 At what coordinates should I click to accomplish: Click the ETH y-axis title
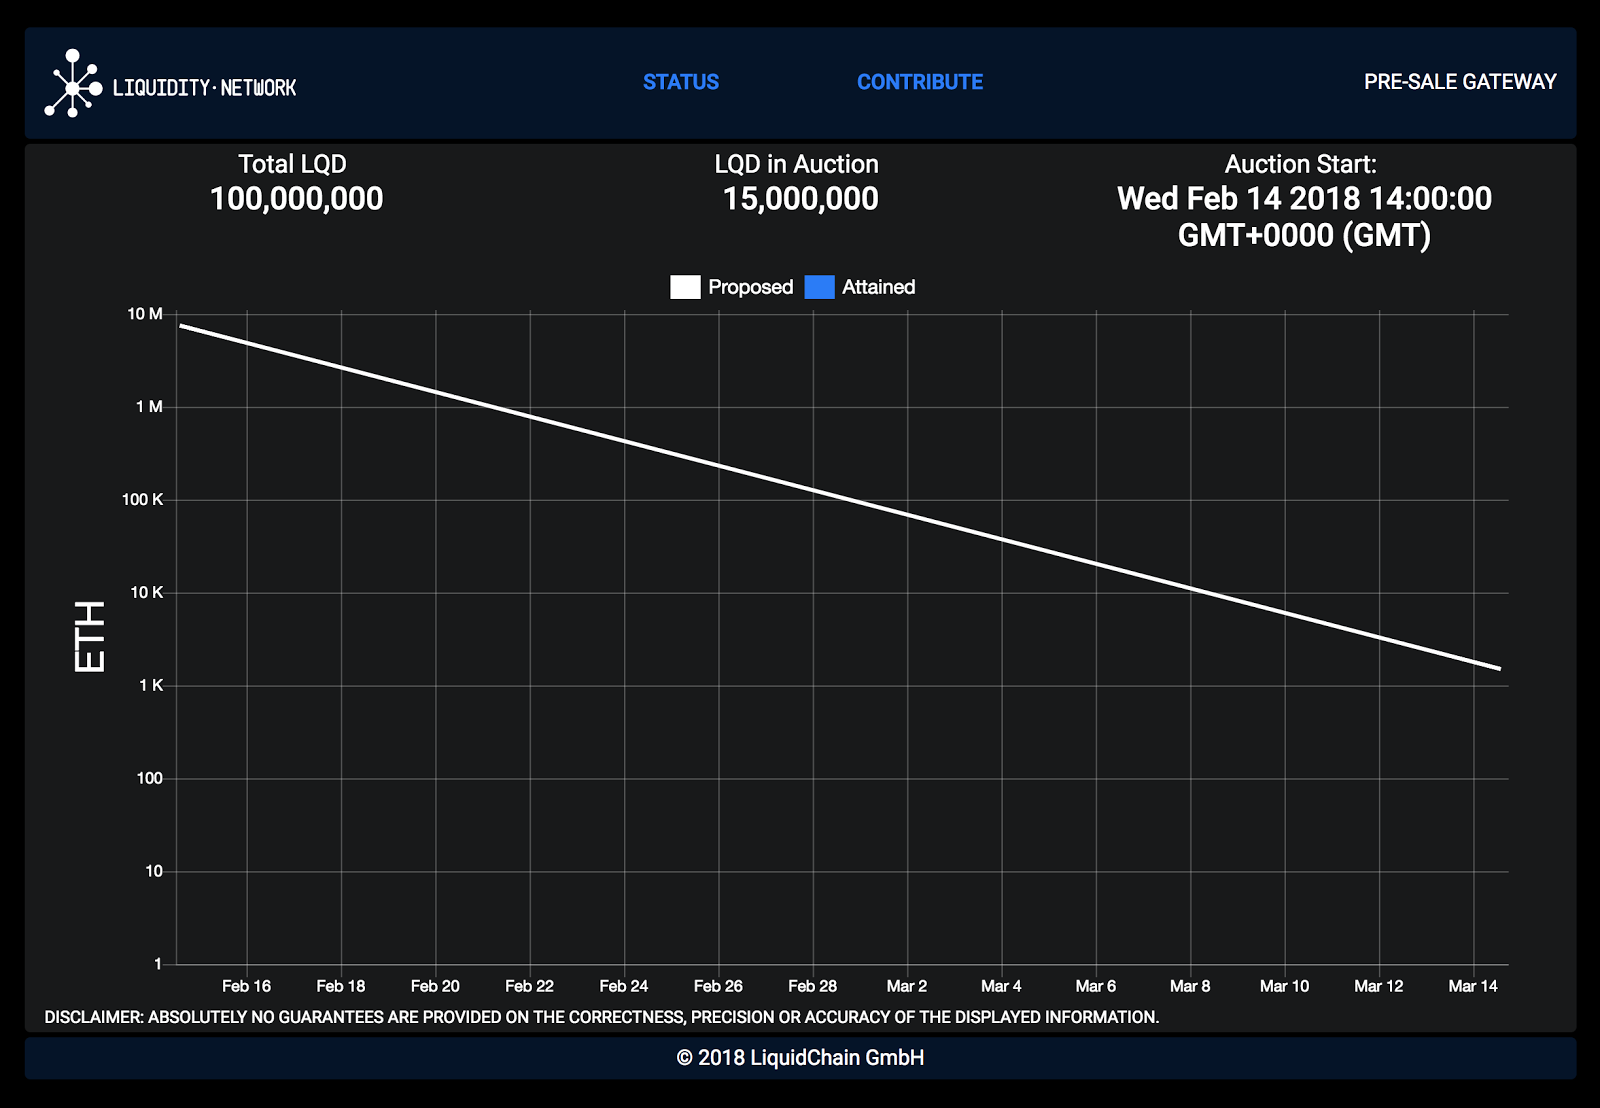[90, 637]
